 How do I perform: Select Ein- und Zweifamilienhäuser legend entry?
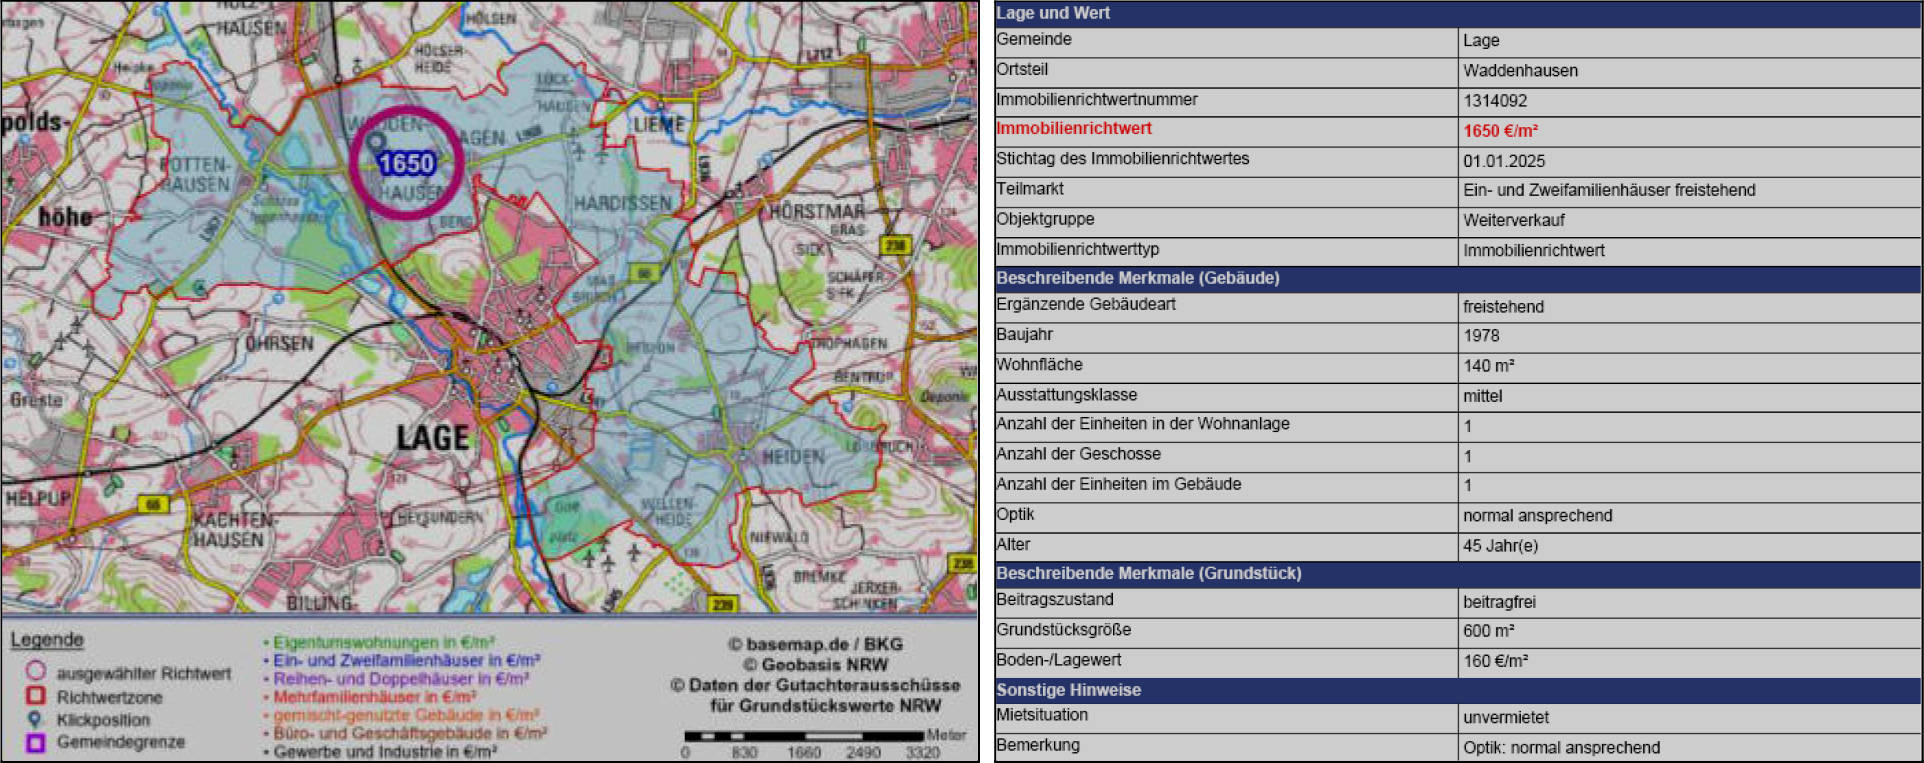[406, 660]
